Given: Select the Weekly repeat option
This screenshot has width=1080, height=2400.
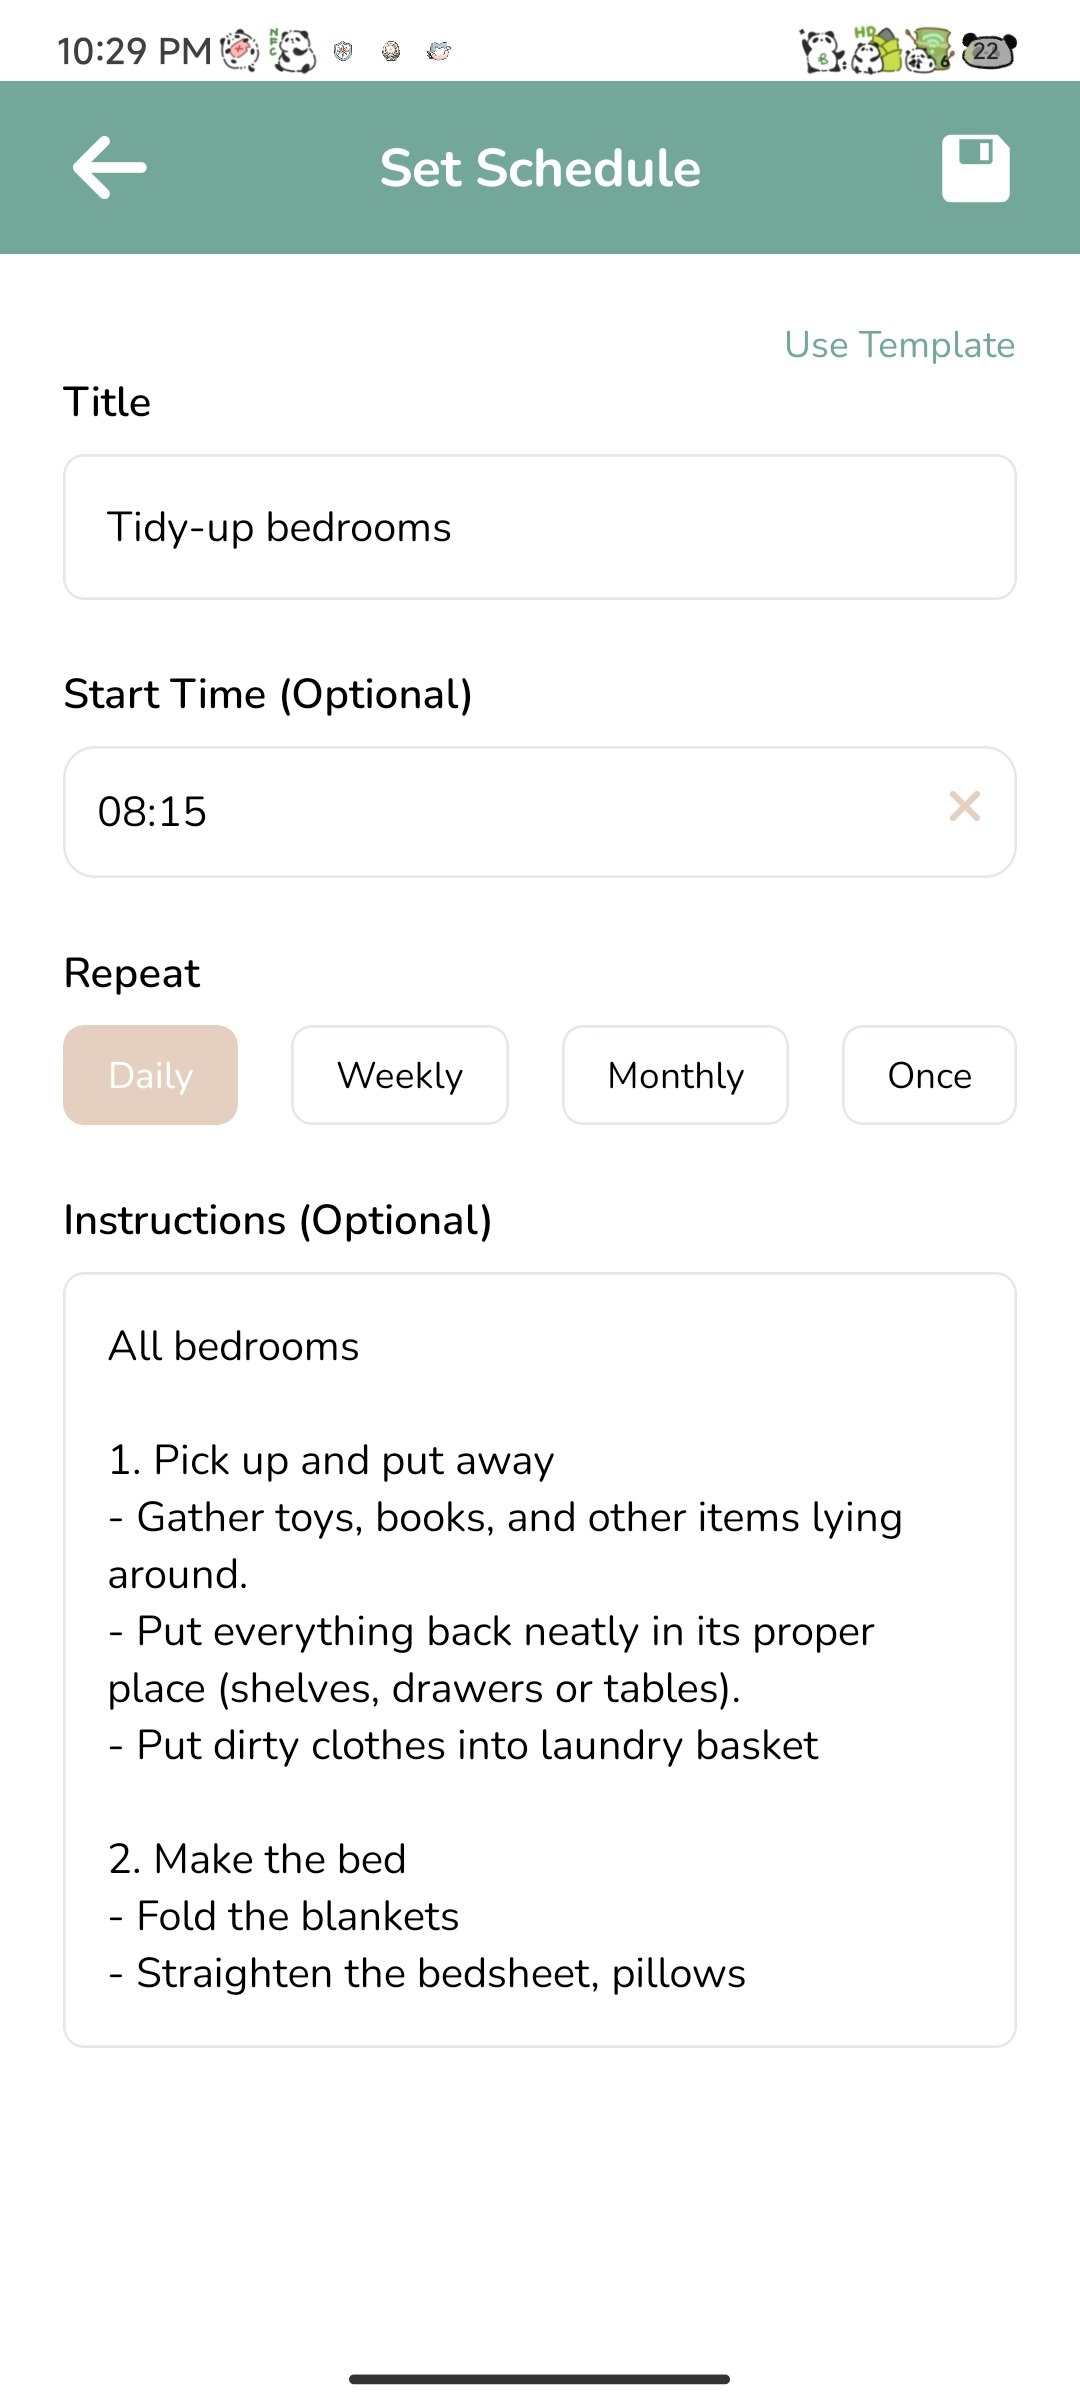Looking at the screenshot, I should coord(400,1075).
